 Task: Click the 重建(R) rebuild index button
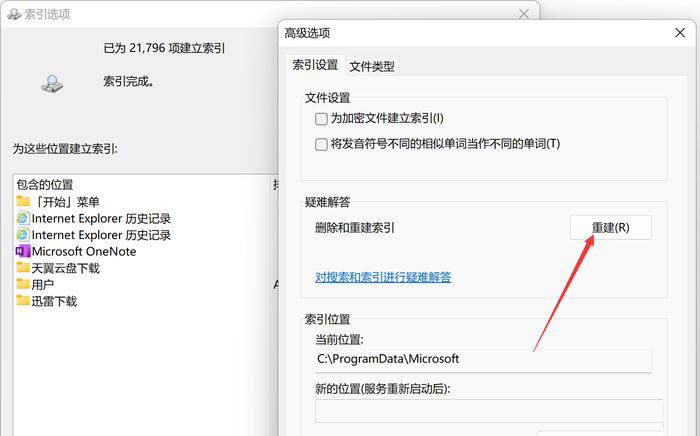pyautogui.click(x=610, y=228)
